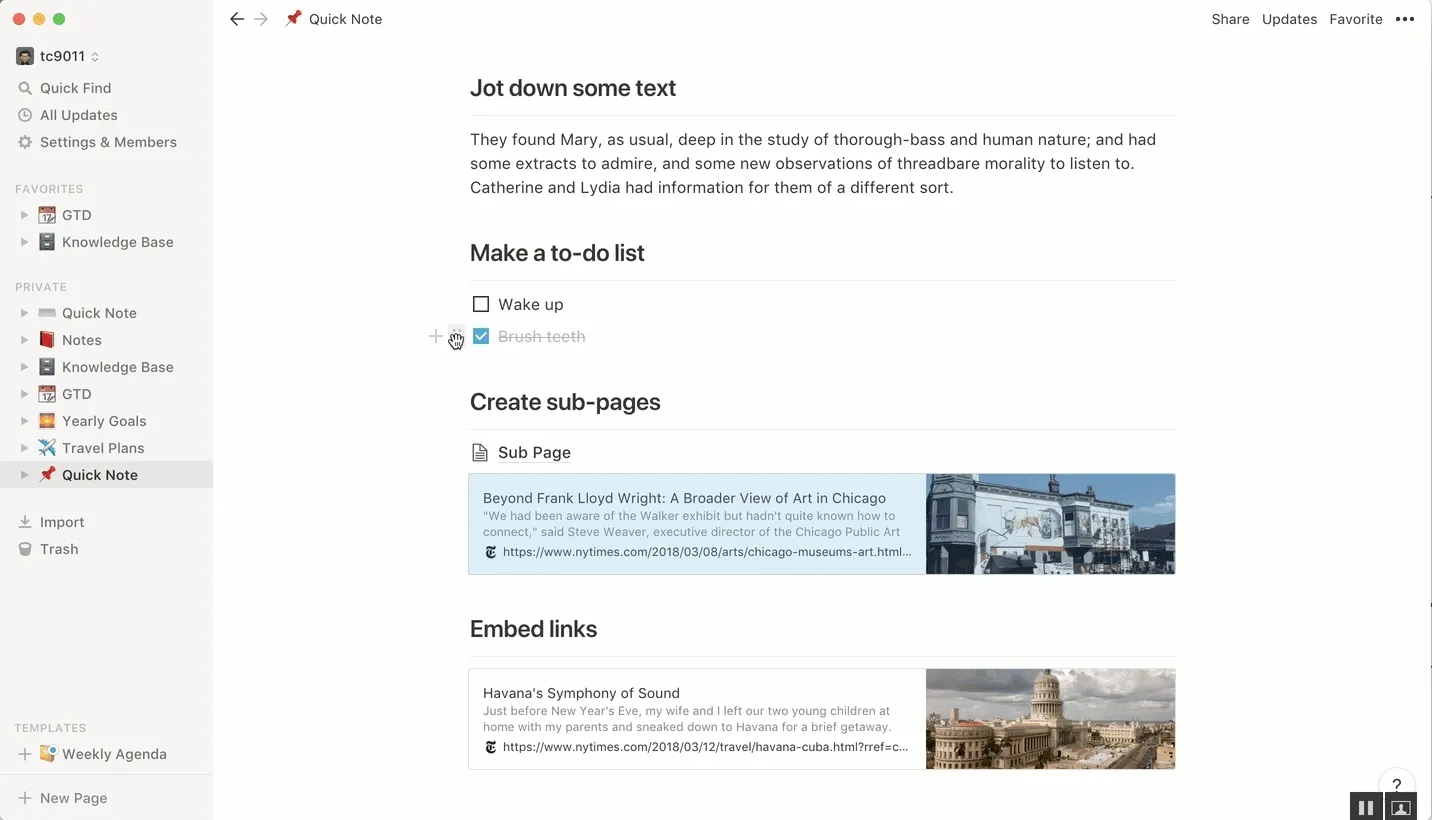Open the three-dot page options menu
The image size is (1432, 820).
coord(1405,19)
